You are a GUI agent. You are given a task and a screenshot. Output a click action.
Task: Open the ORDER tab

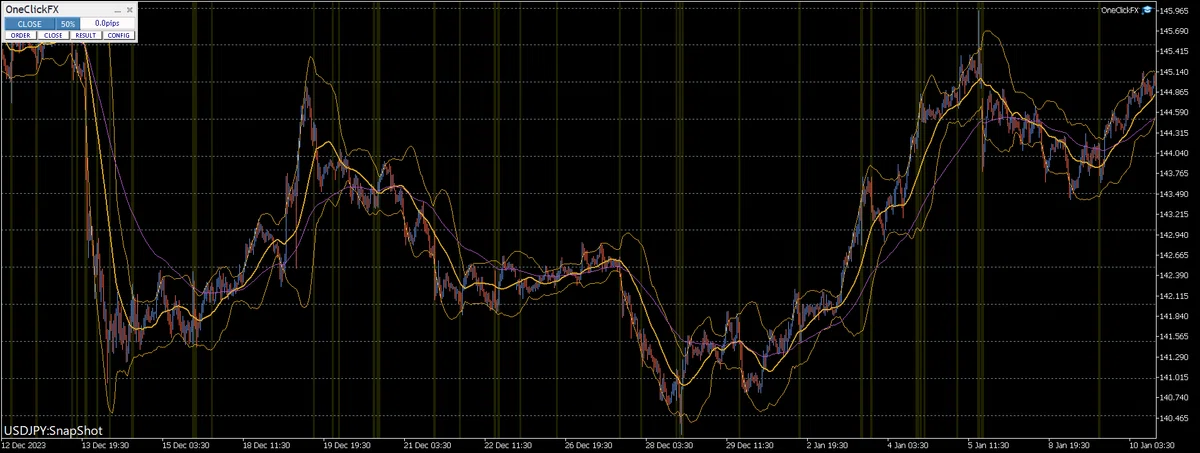(x=20, y=35)
